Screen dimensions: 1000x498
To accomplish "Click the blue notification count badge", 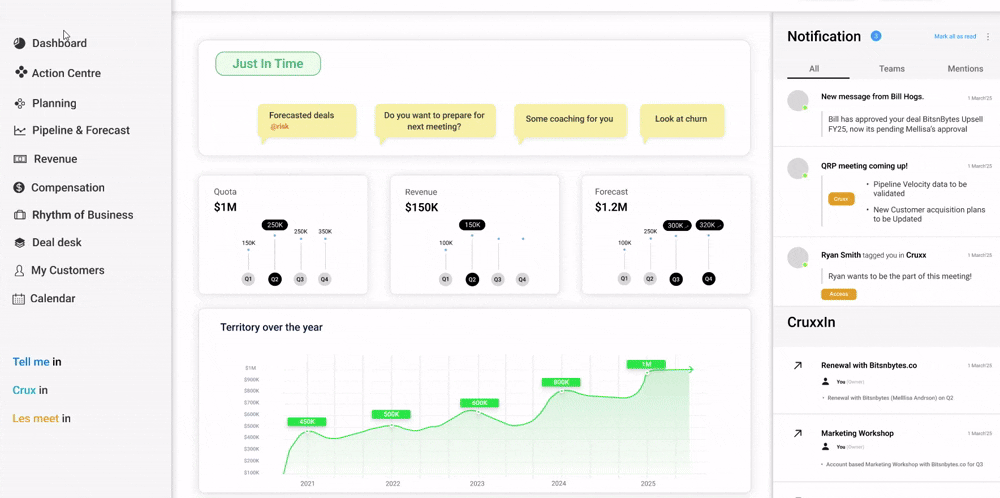I will pyautogui.click(x=876, y=36).
